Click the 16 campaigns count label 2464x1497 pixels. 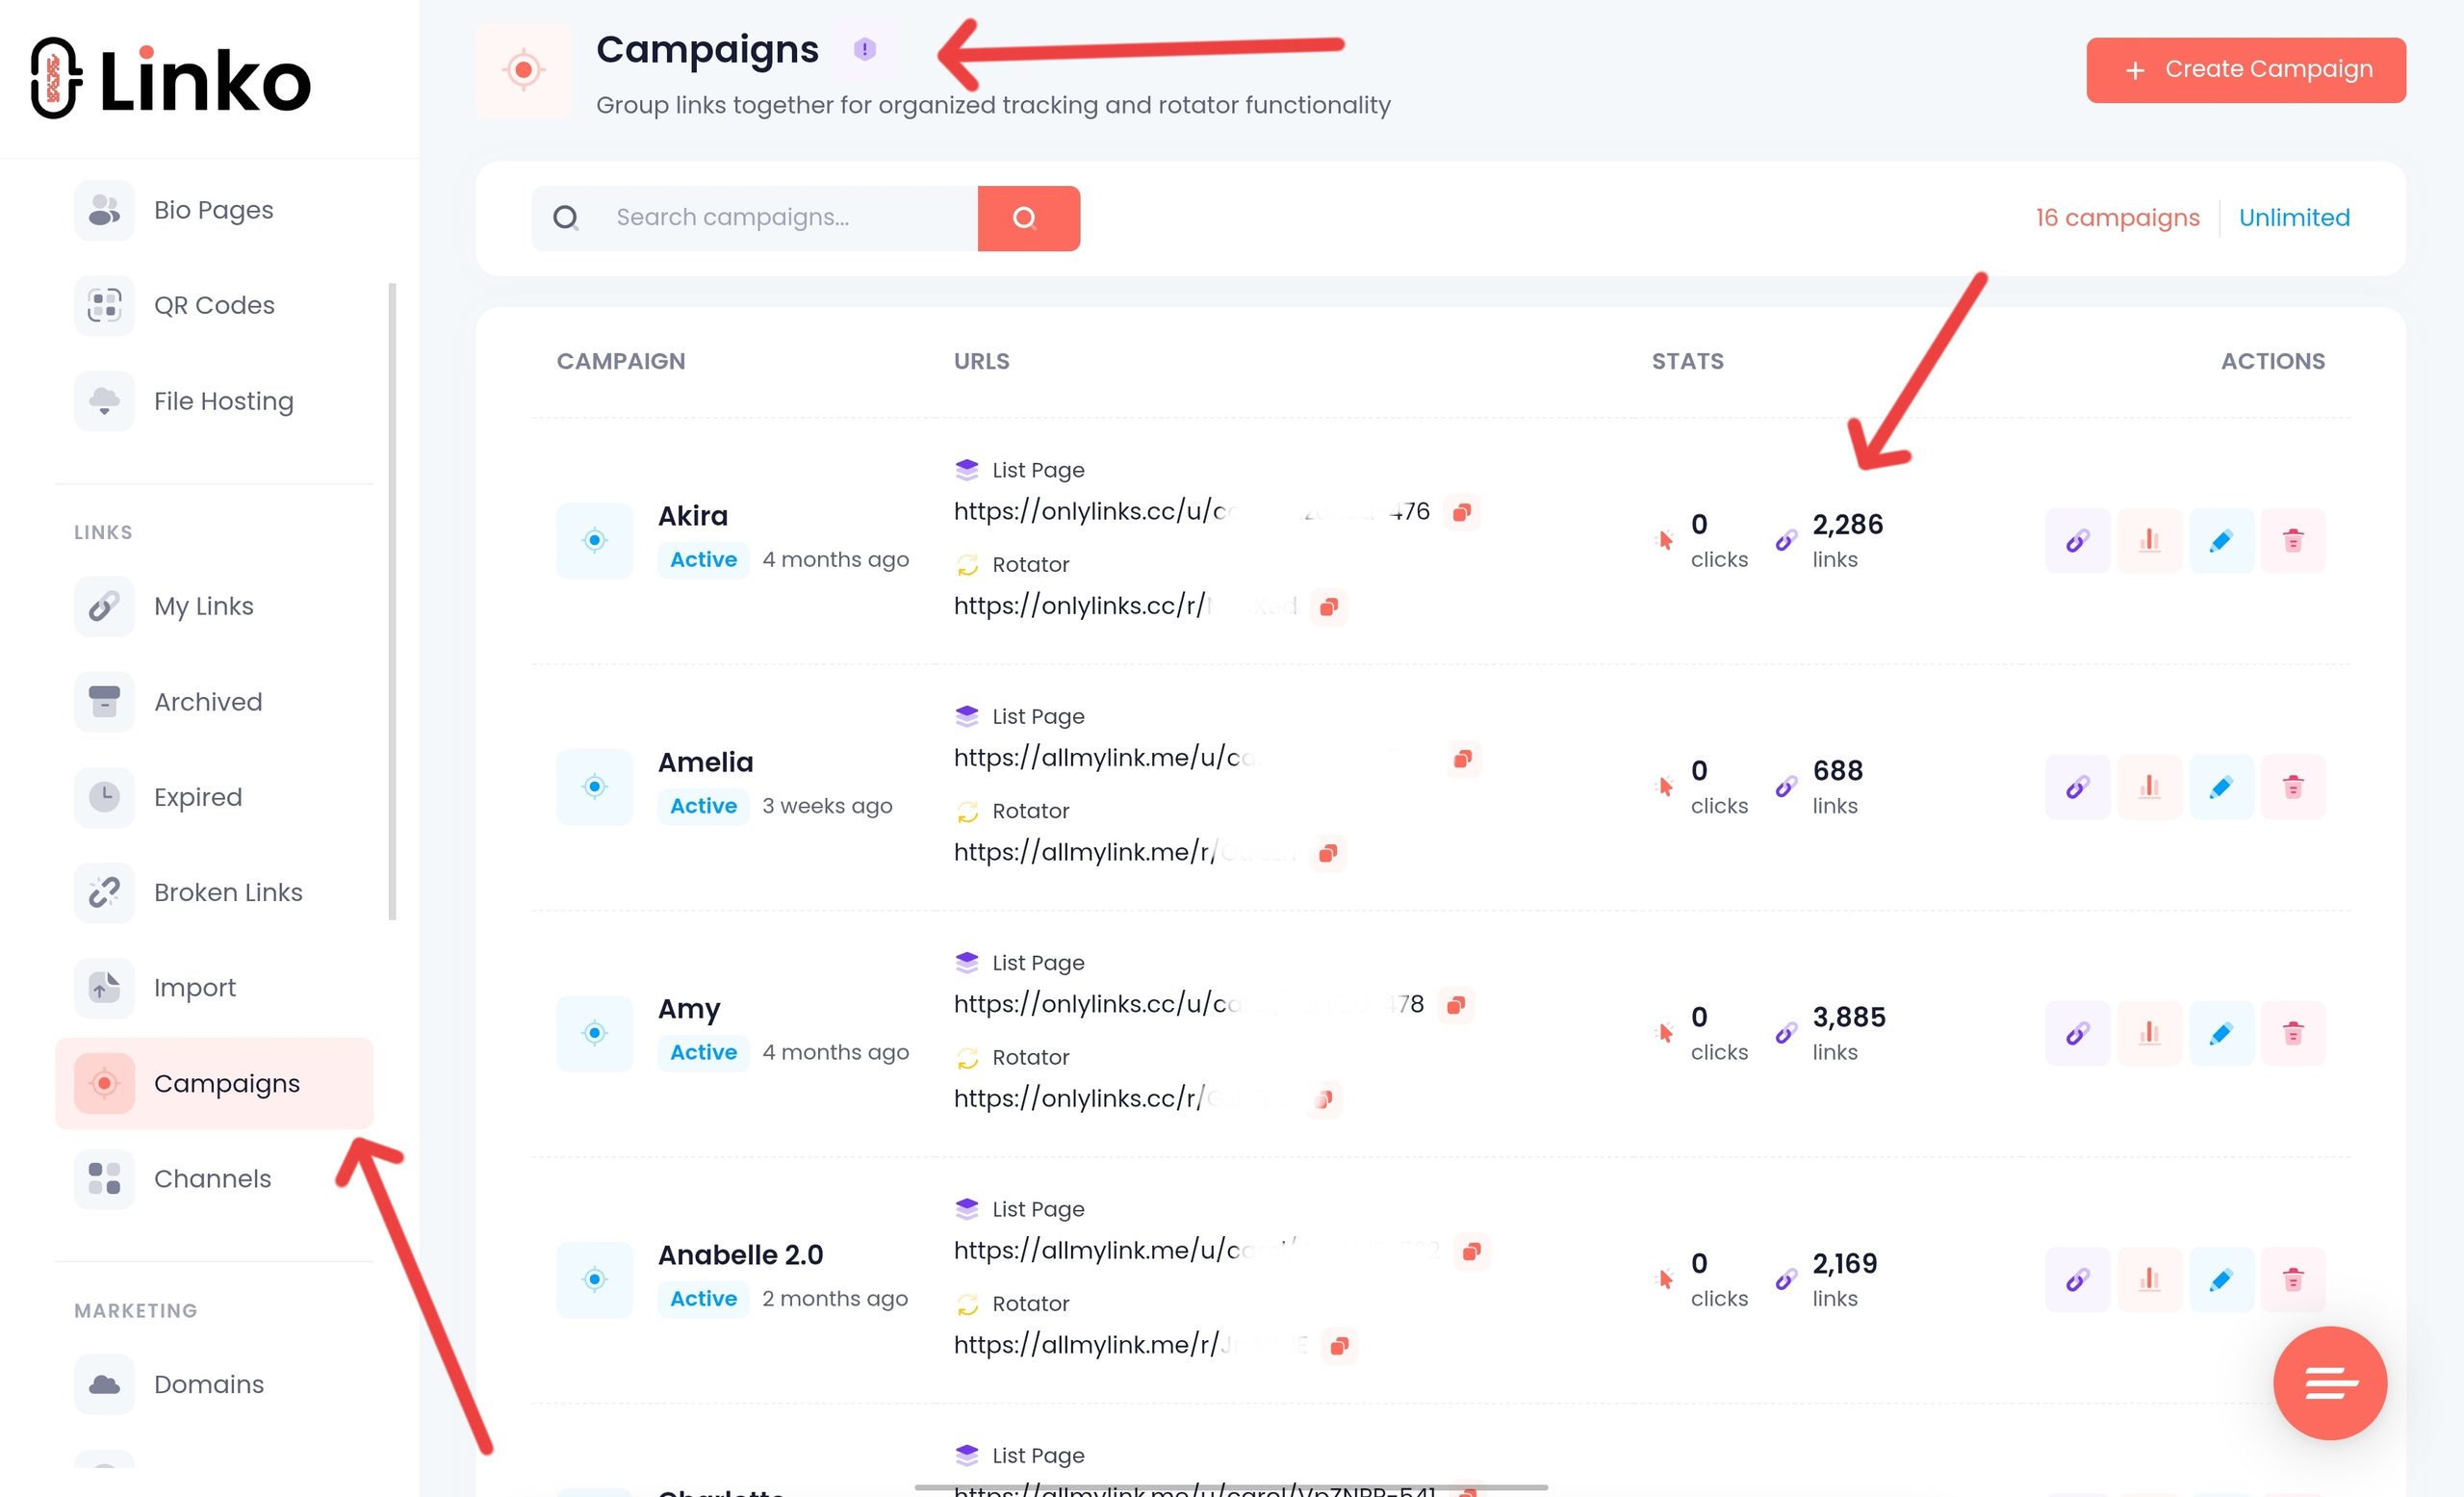[x=2117, y=218]
